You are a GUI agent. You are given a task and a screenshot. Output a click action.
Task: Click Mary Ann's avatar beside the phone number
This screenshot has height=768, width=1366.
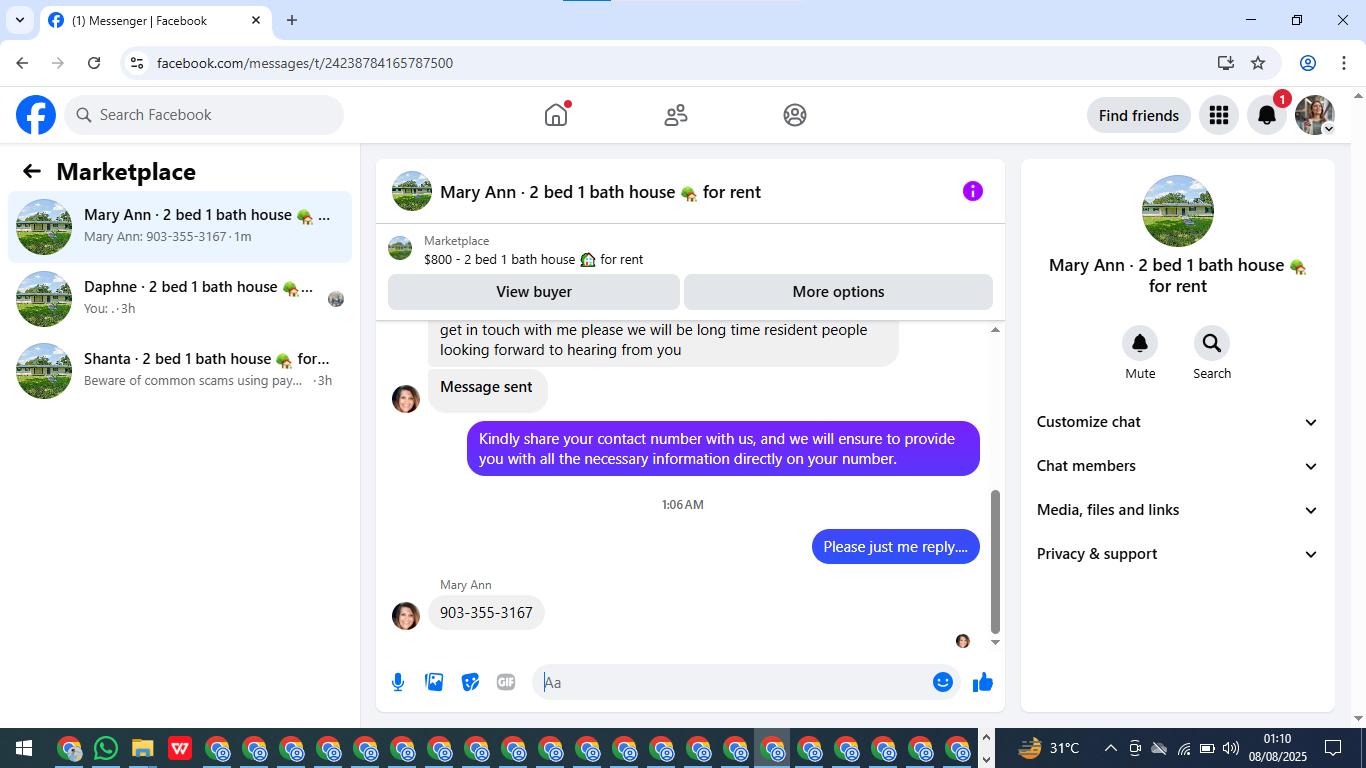[406, 616]
